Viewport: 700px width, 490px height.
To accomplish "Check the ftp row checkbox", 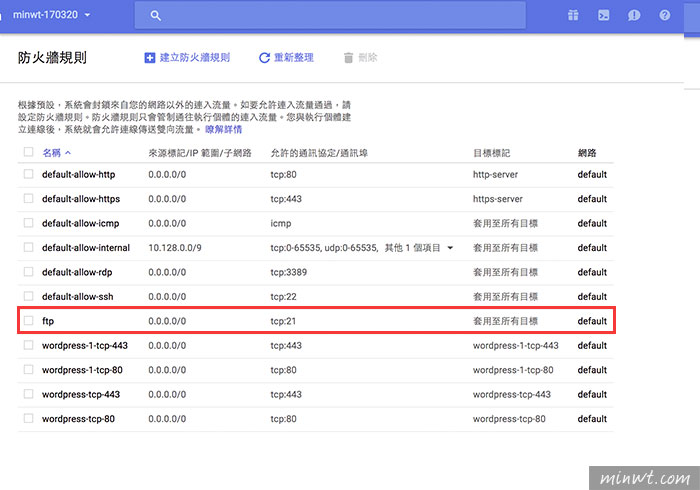I will pyautogui.click(x=28, y=320).
